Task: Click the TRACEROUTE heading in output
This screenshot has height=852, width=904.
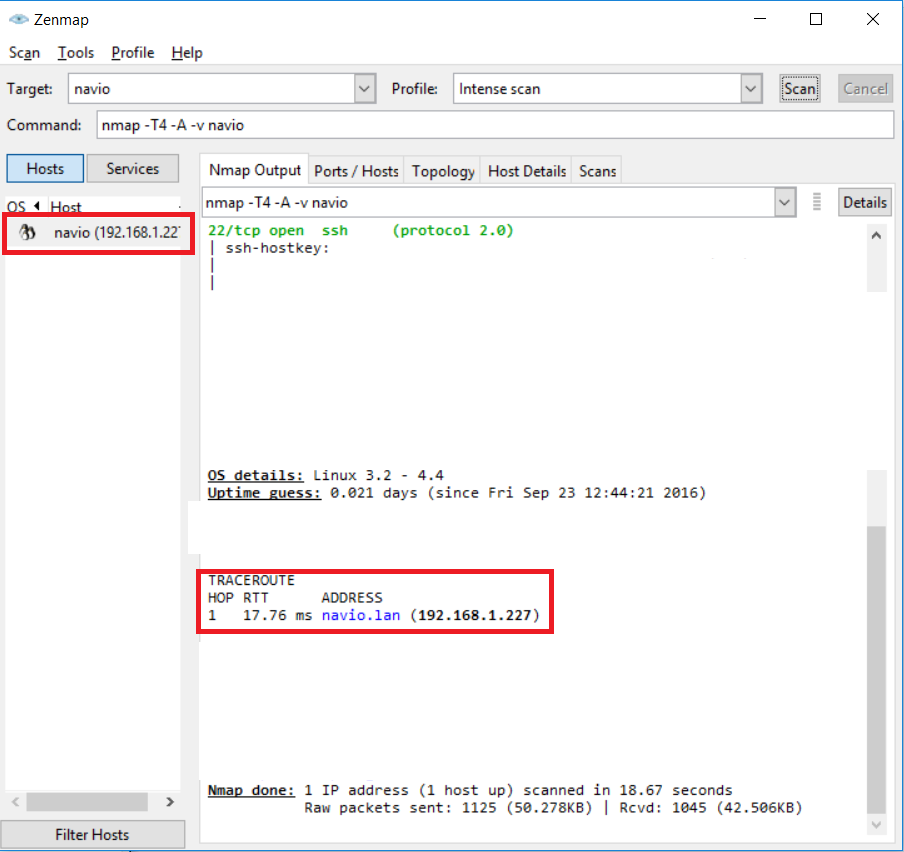Action: [x=251, y=580]
